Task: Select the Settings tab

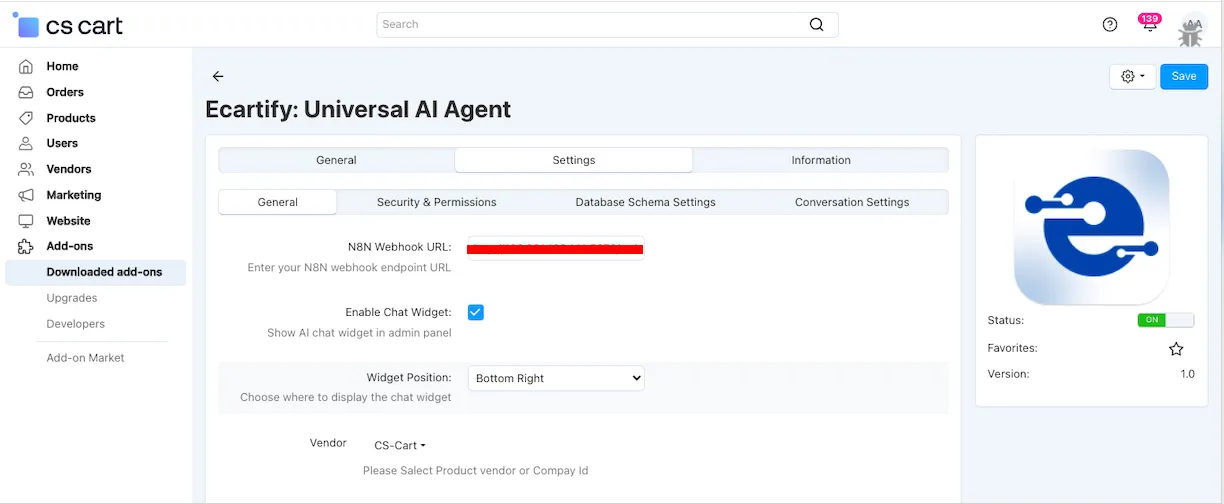Action: point(574,160)
